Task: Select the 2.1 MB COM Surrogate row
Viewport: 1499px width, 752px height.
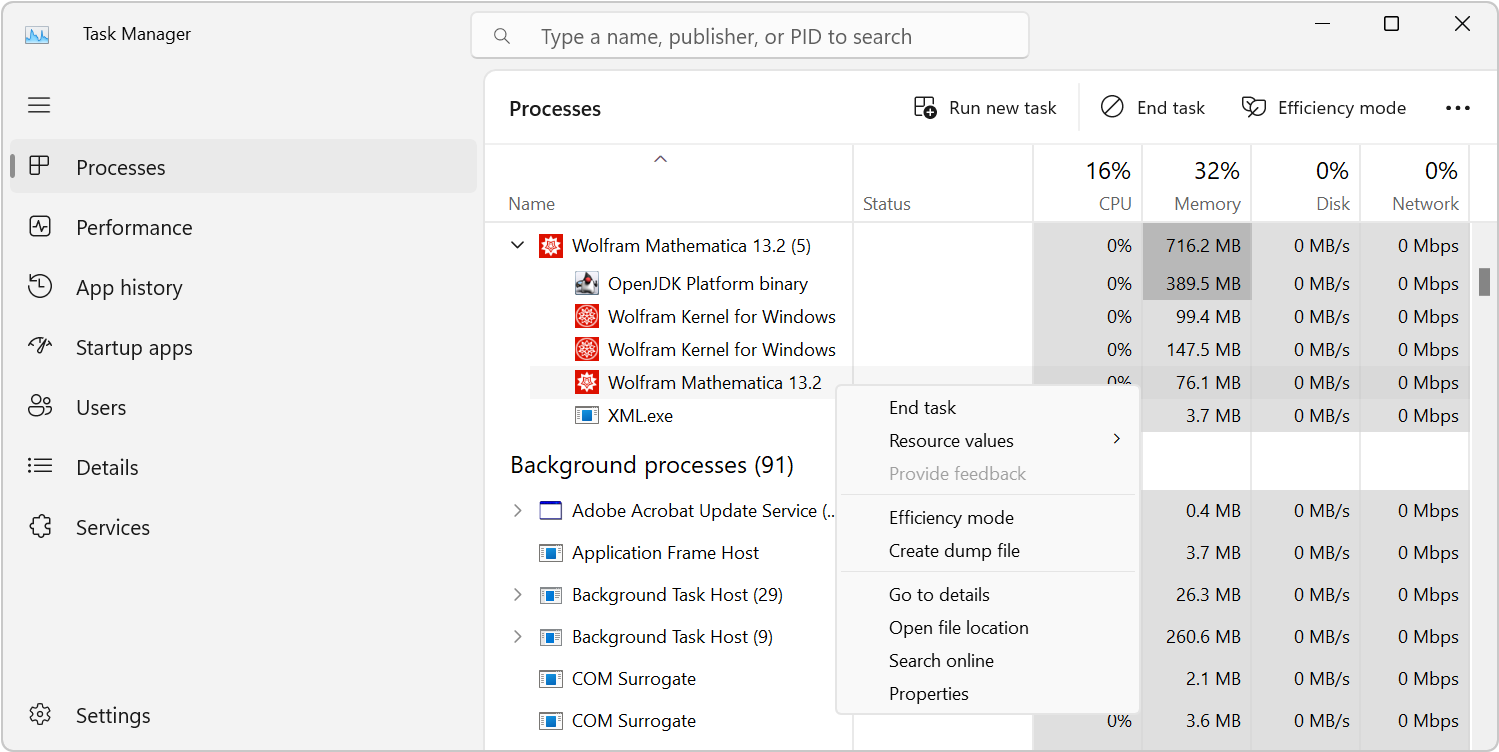Action: (977, 679)
